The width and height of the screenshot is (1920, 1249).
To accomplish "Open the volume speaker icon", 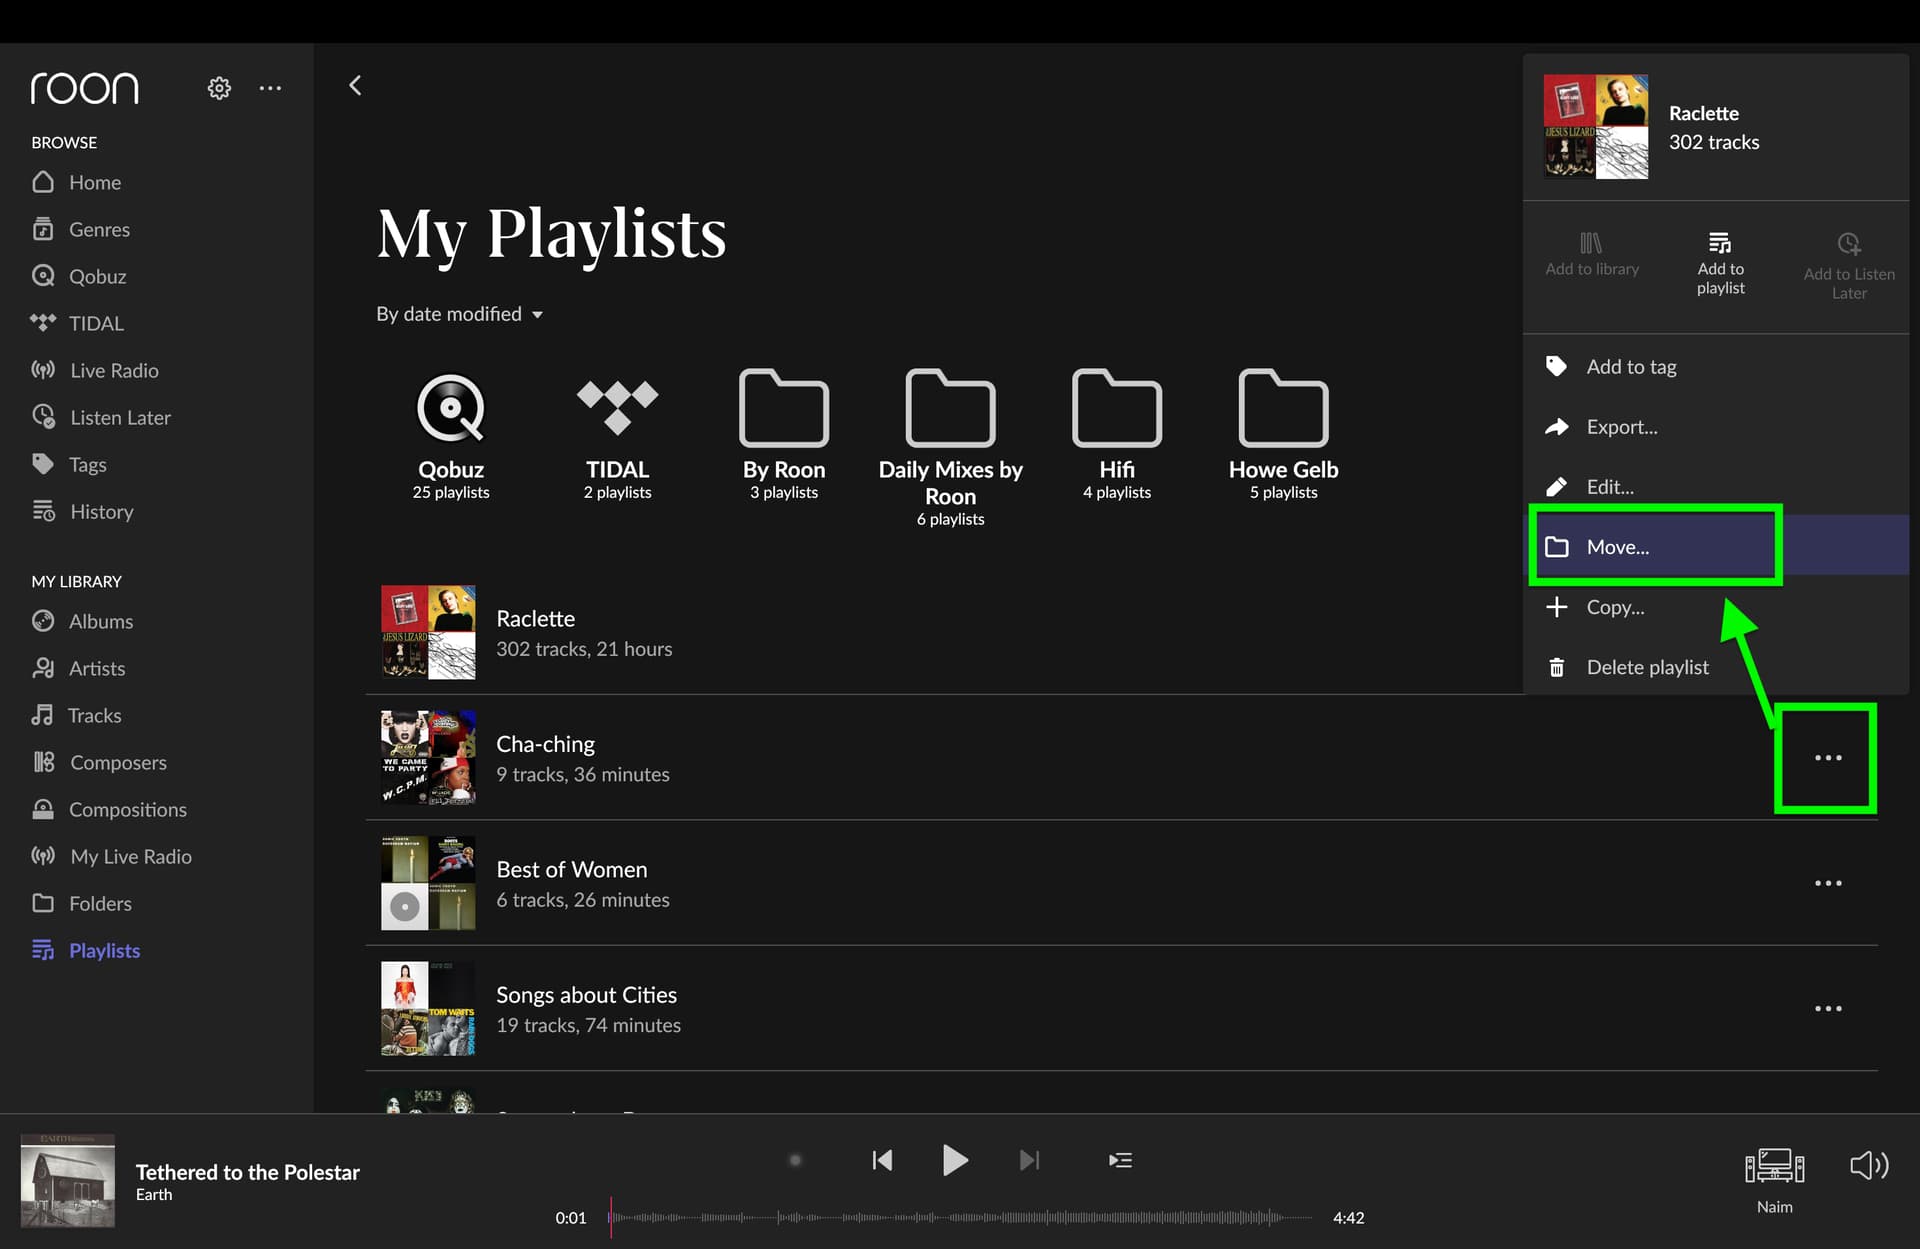I will coord(1868,1165).
